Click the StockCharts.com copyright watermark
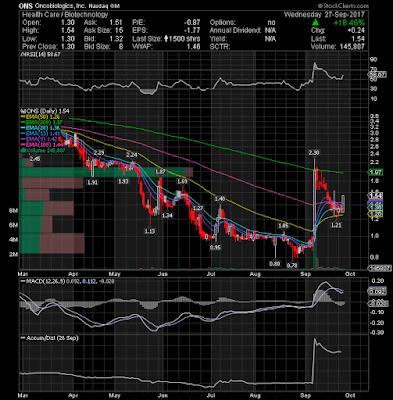 point(344,6)
